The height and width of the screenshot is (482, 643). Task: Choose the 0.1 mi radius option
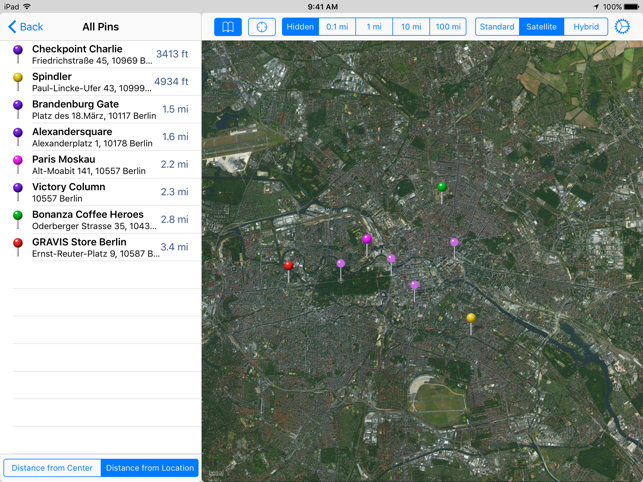(337, 27)
